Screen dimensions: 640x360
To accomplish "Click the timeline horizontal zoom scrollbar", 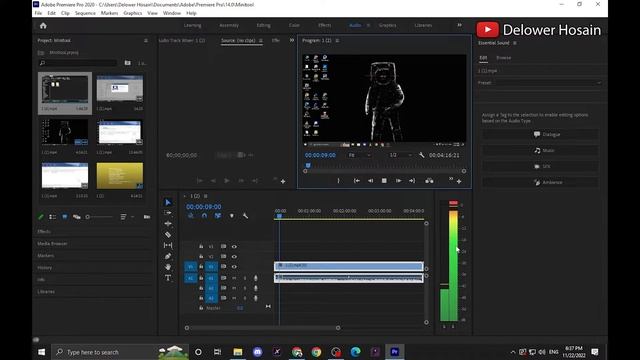I will pos(262,328).
